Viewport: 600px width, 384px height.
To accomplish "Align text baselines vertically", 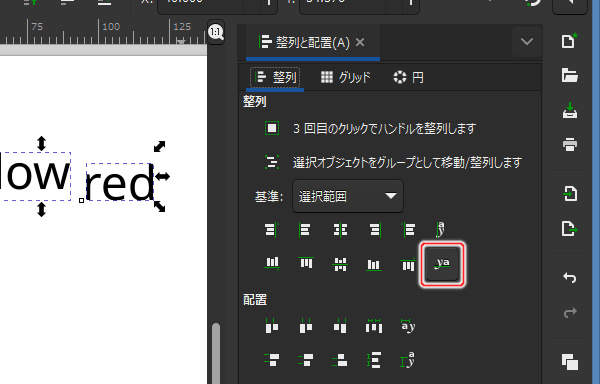I will (443, 264).
